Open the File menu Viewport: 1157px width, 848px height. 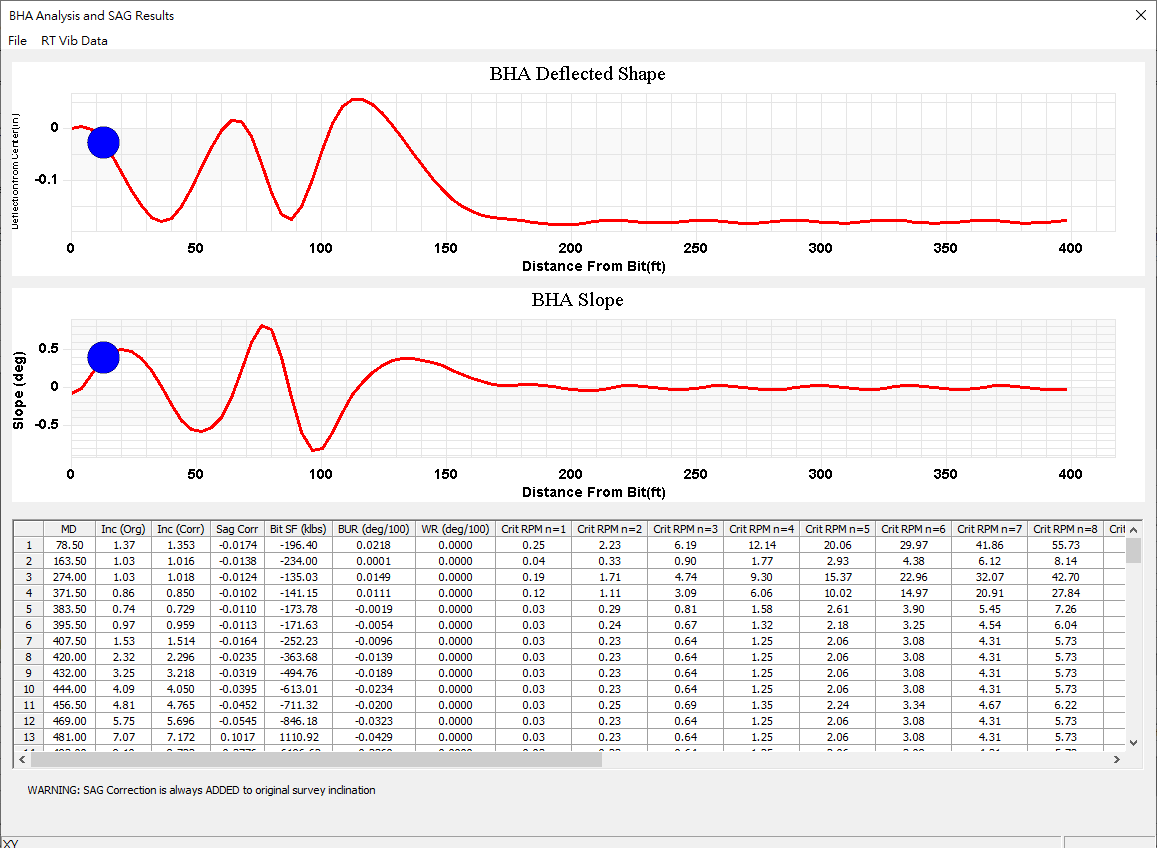coord(17,41)
